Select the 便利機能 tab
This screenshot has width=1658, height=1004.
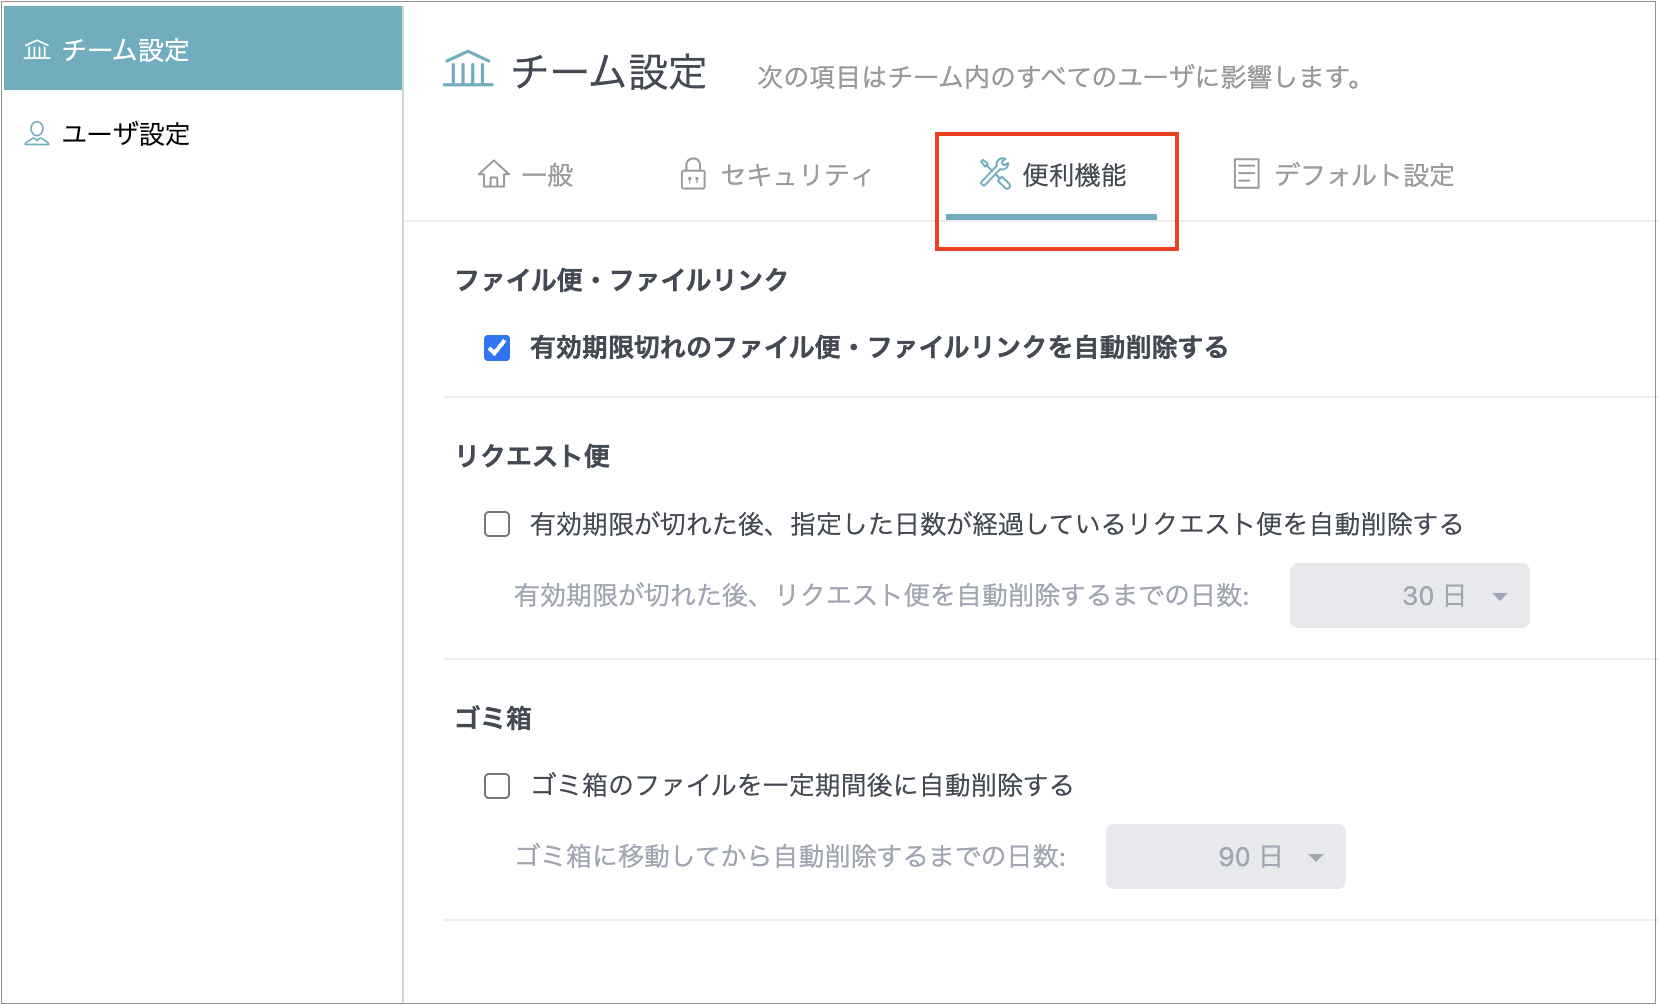tap(1052, 176)
